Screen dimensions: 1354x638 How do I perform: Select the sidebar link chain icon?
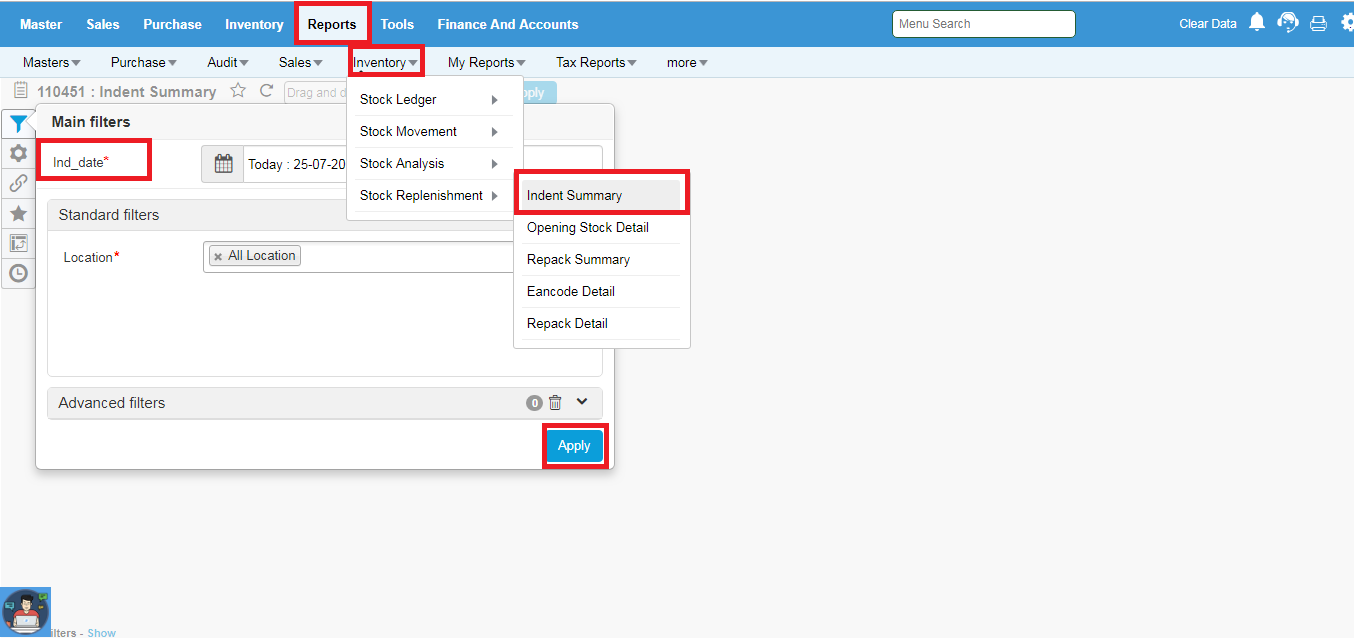point(18,183)
